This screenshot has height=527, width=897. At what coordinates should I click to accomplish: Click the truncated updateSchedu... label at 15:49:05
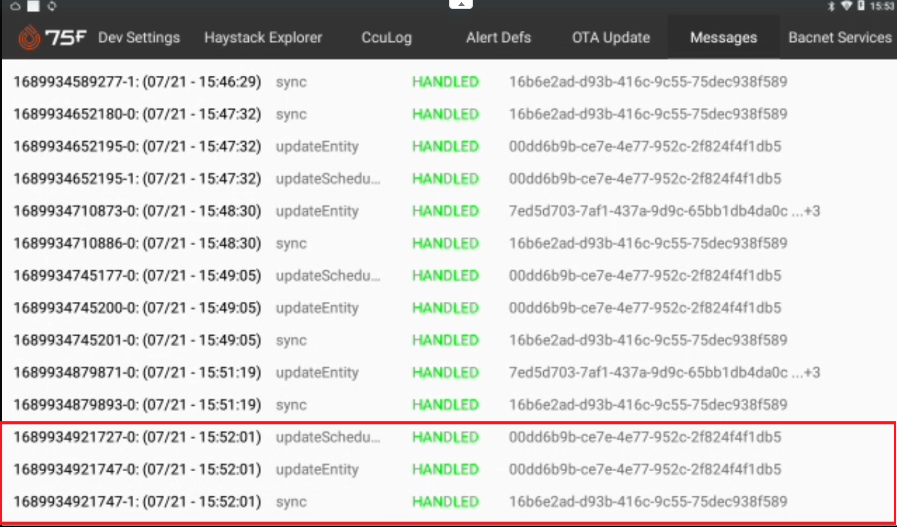tap(328, 276)
